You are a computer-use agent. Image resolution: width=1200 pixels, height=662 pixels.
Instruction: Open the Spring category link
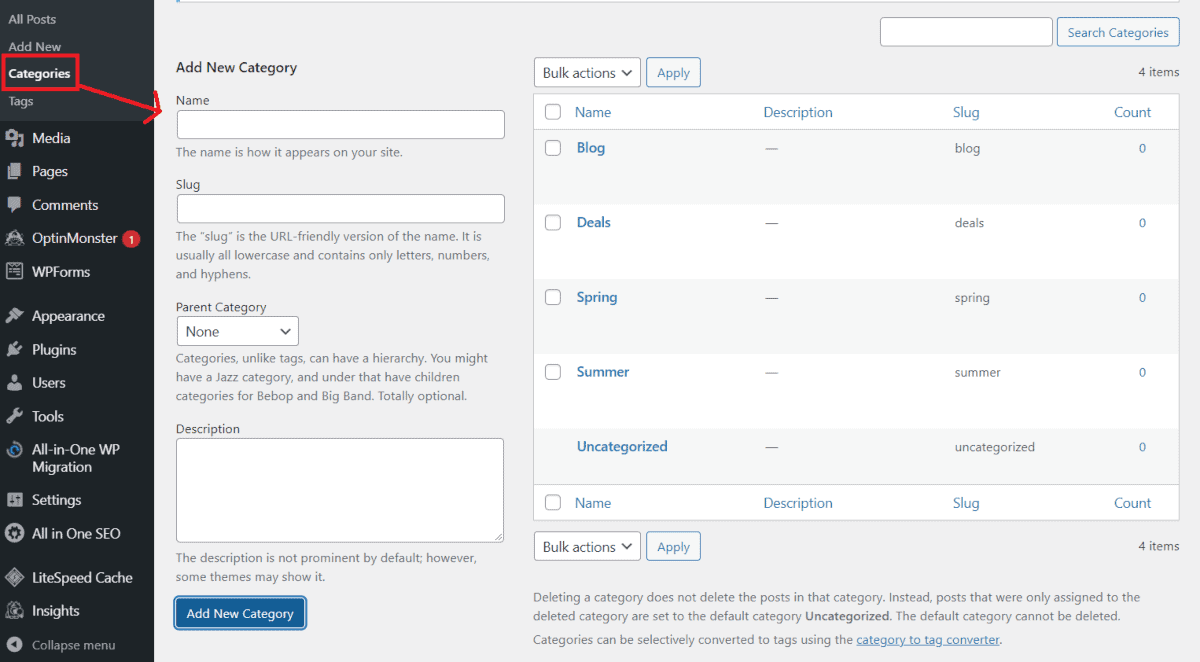point(597,297)
